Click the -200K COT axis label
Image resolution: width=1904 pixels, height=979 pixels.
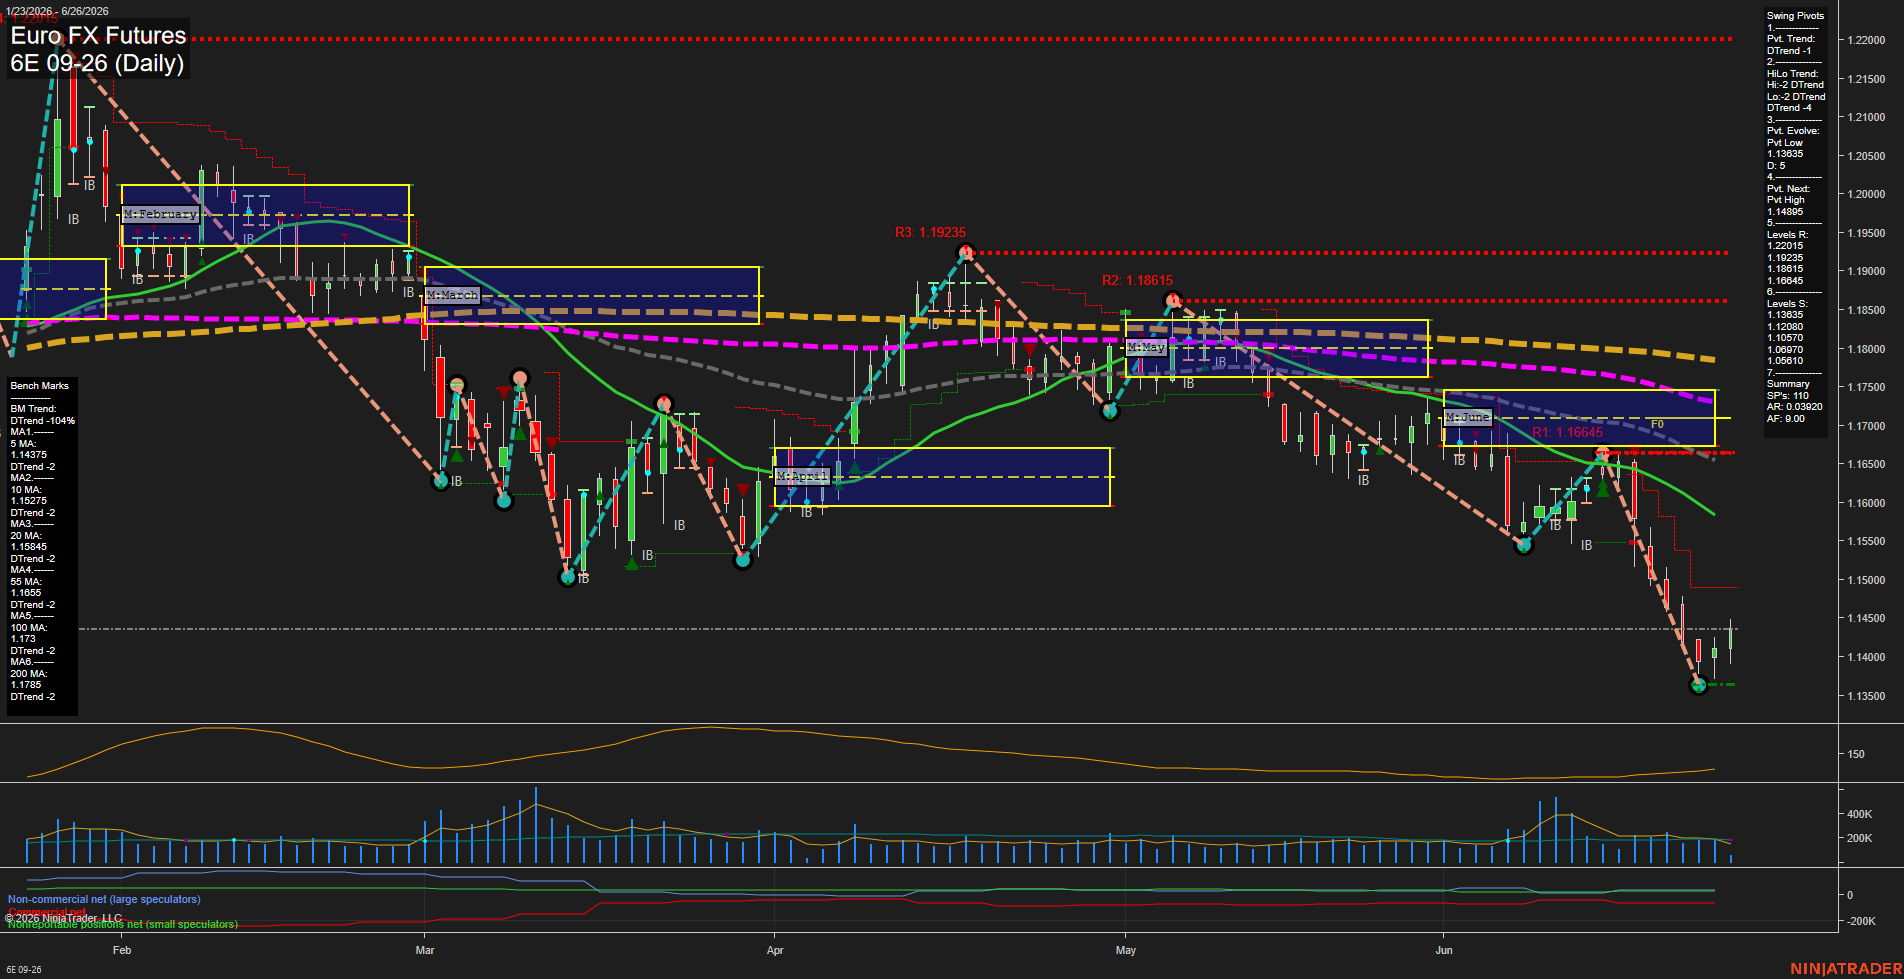1861,921
